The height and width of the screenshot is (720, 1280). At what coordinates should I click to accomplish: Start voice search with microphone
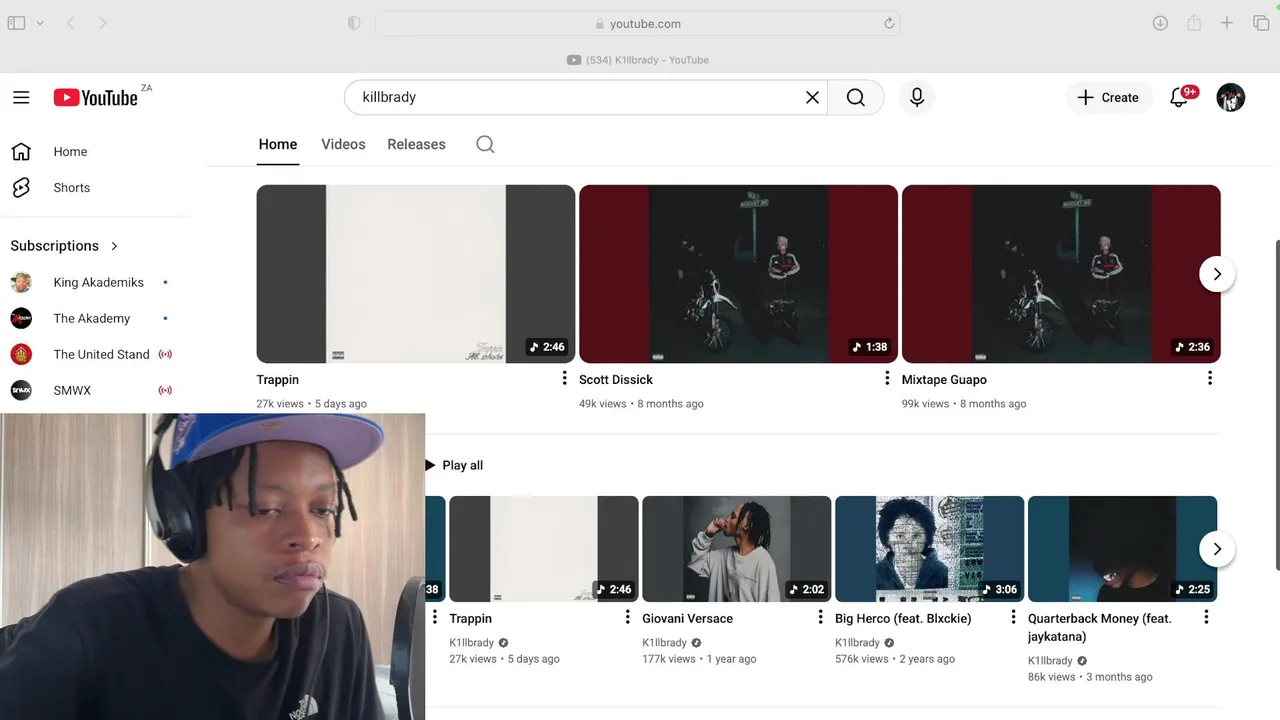click(916, 97)
